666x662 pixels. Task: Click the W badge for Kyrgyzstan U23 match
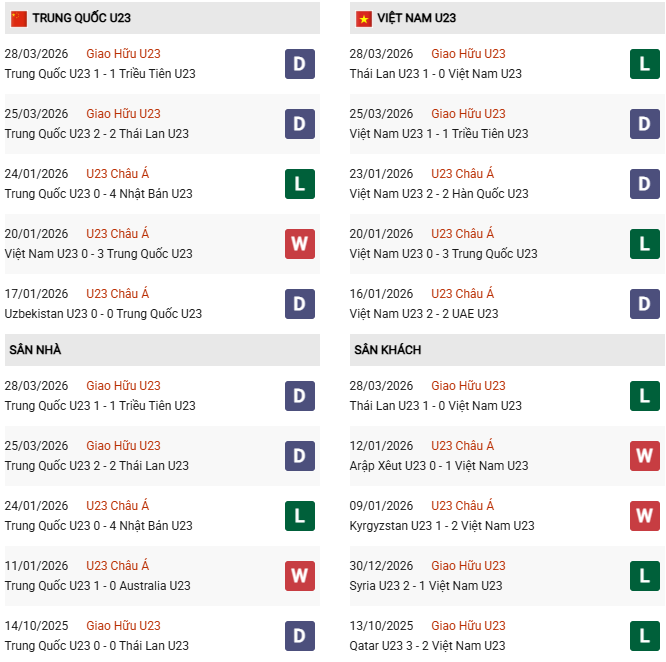pos(645,516)
